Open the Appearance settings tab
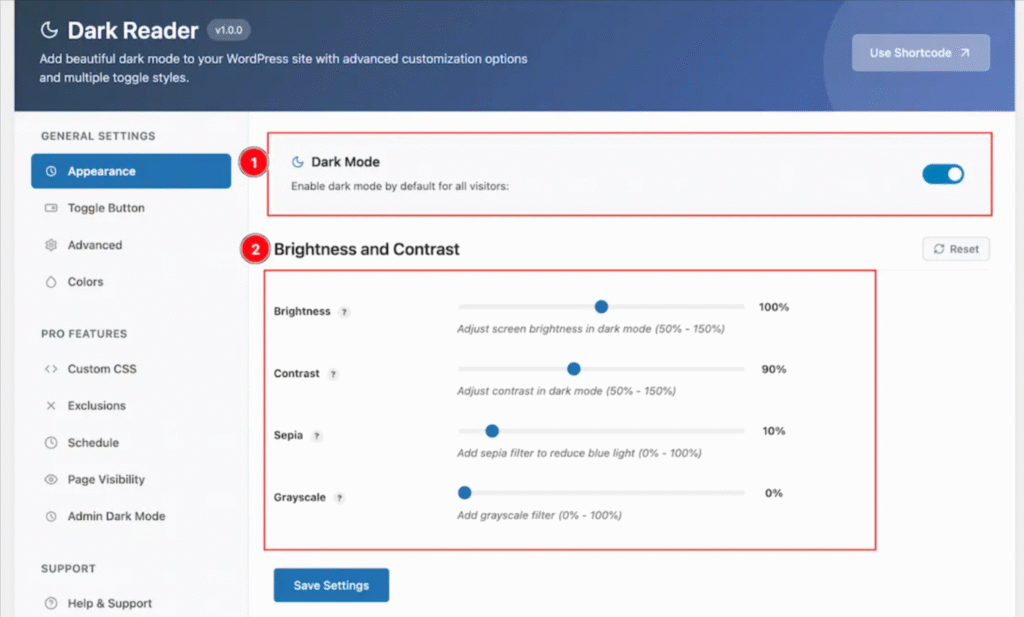The image size is (1024, 617). tap(131, 171)
